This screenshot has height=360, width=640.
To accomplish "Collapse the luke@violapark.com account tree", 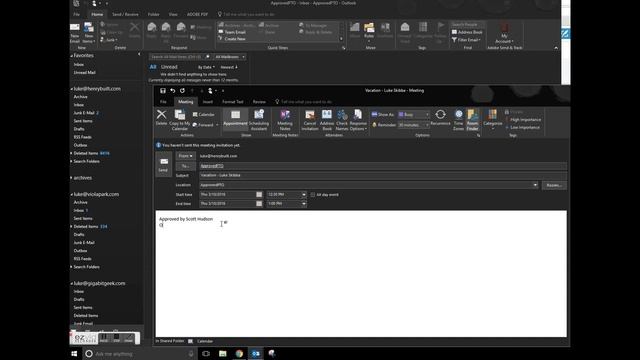I will point(71,195).
